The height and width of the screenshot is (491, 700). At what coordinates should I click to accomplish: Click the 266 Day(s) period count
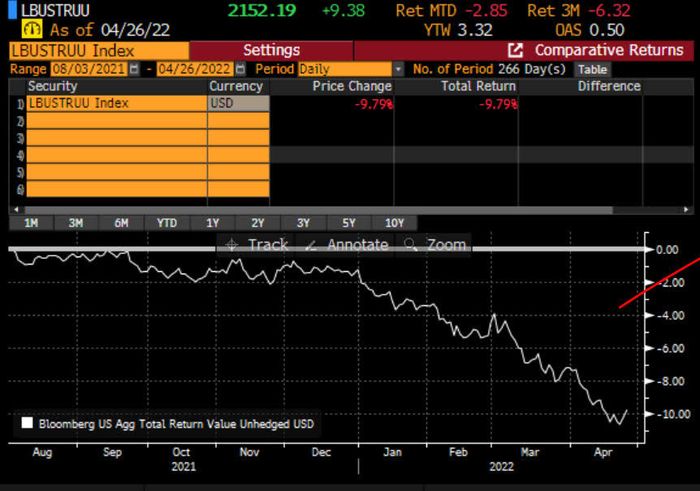pos(532,69)
